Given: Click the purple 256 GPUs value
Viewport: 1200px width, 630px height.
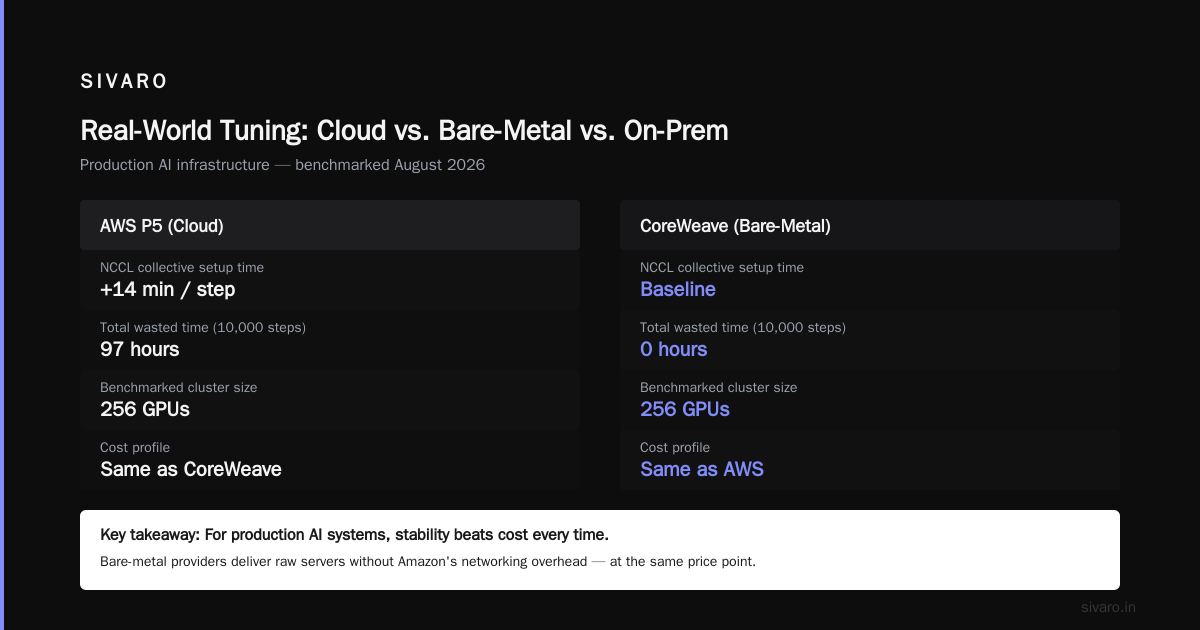Looking at the screenshot, I should click(x=685, y=409).
